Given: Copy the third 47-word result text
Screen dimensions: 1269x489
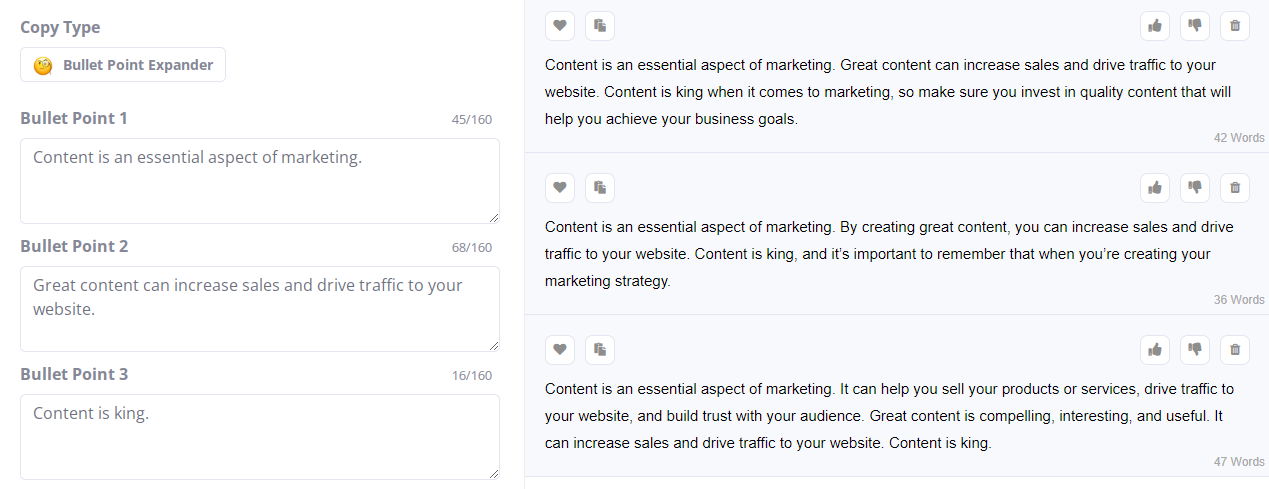Looking at the screenshot, I should 600,349.
